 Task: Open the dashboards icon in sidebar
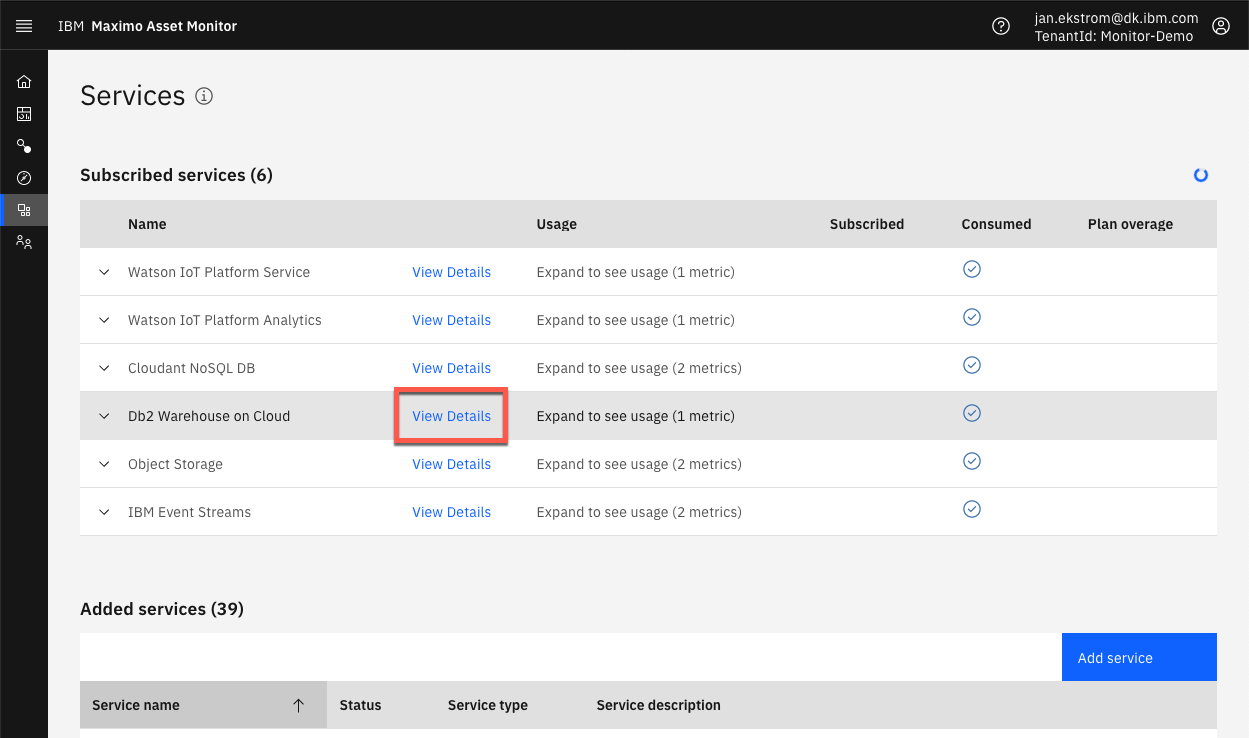tap(24, 114)
